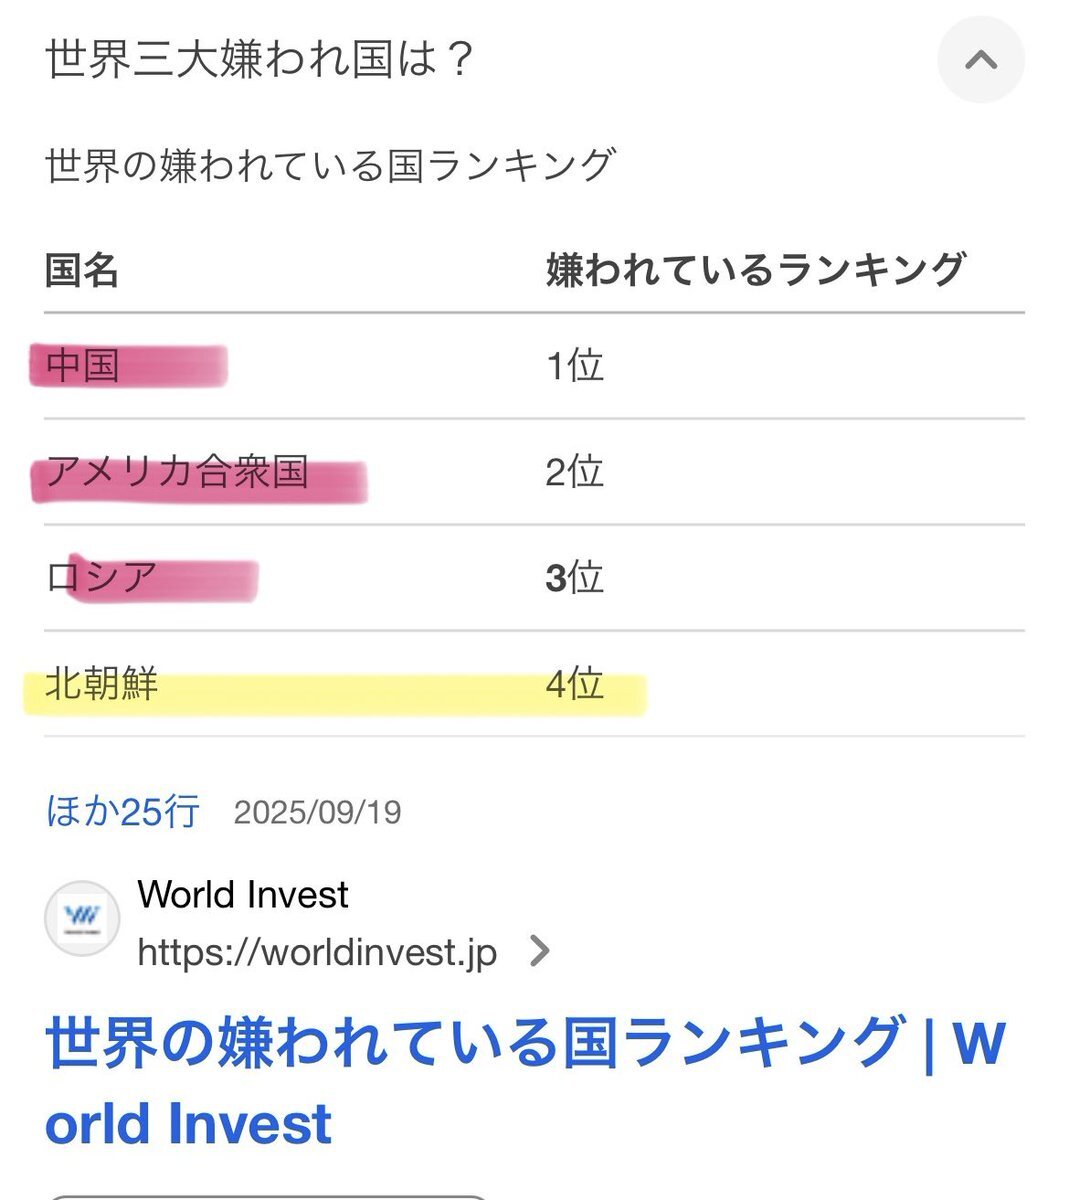Click the 1位 ranking cell
Screen dimensions: 1069x1200
point(575,366)
